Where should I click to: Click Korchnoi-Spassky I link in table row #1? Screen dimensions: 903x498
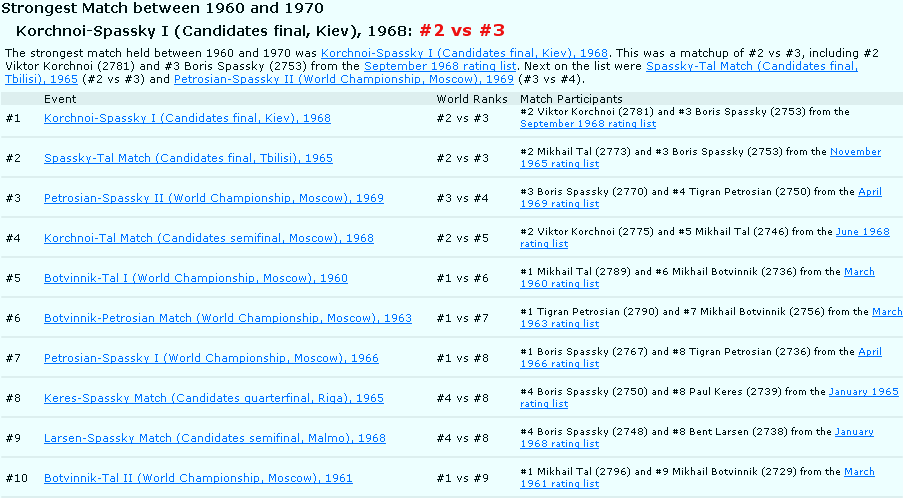(187, 118)
